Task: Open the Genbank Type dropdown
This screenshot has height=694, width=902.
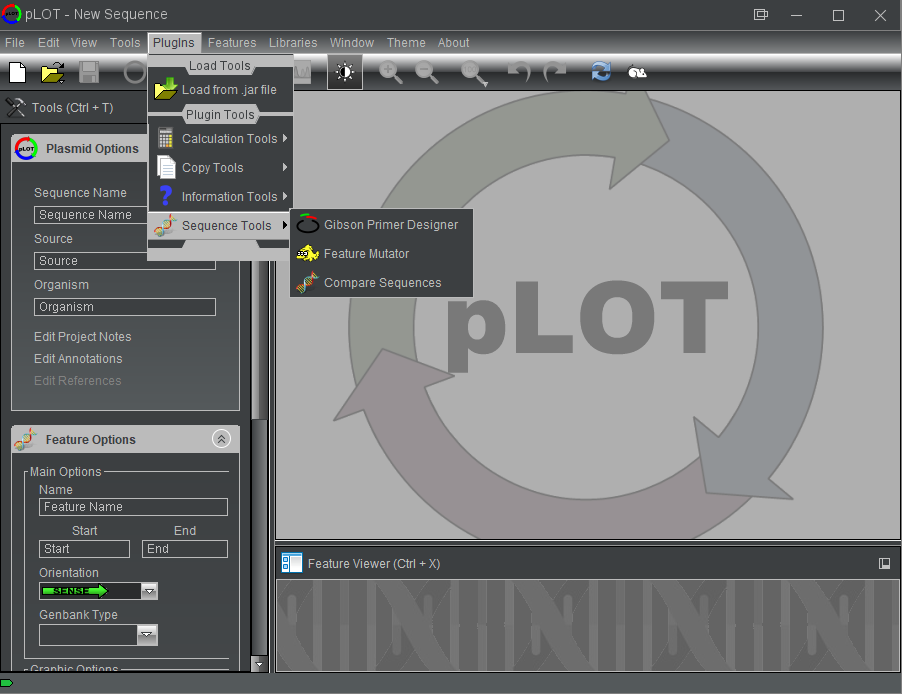Action: point(147,635)
